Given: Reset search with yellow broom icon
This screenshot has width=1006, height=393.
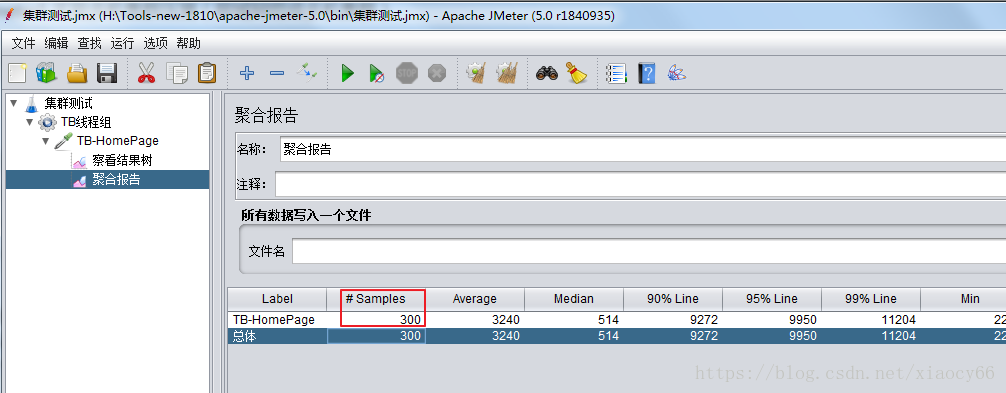Looking at the screenshot, I should point(577,73).
